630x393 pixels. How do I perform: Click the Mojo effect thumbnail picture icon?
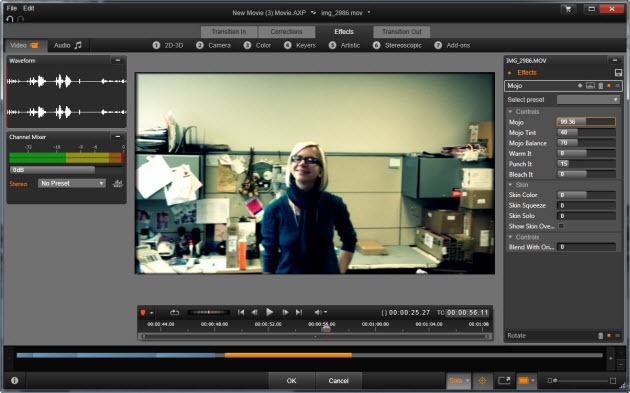(x=590, y=86)
